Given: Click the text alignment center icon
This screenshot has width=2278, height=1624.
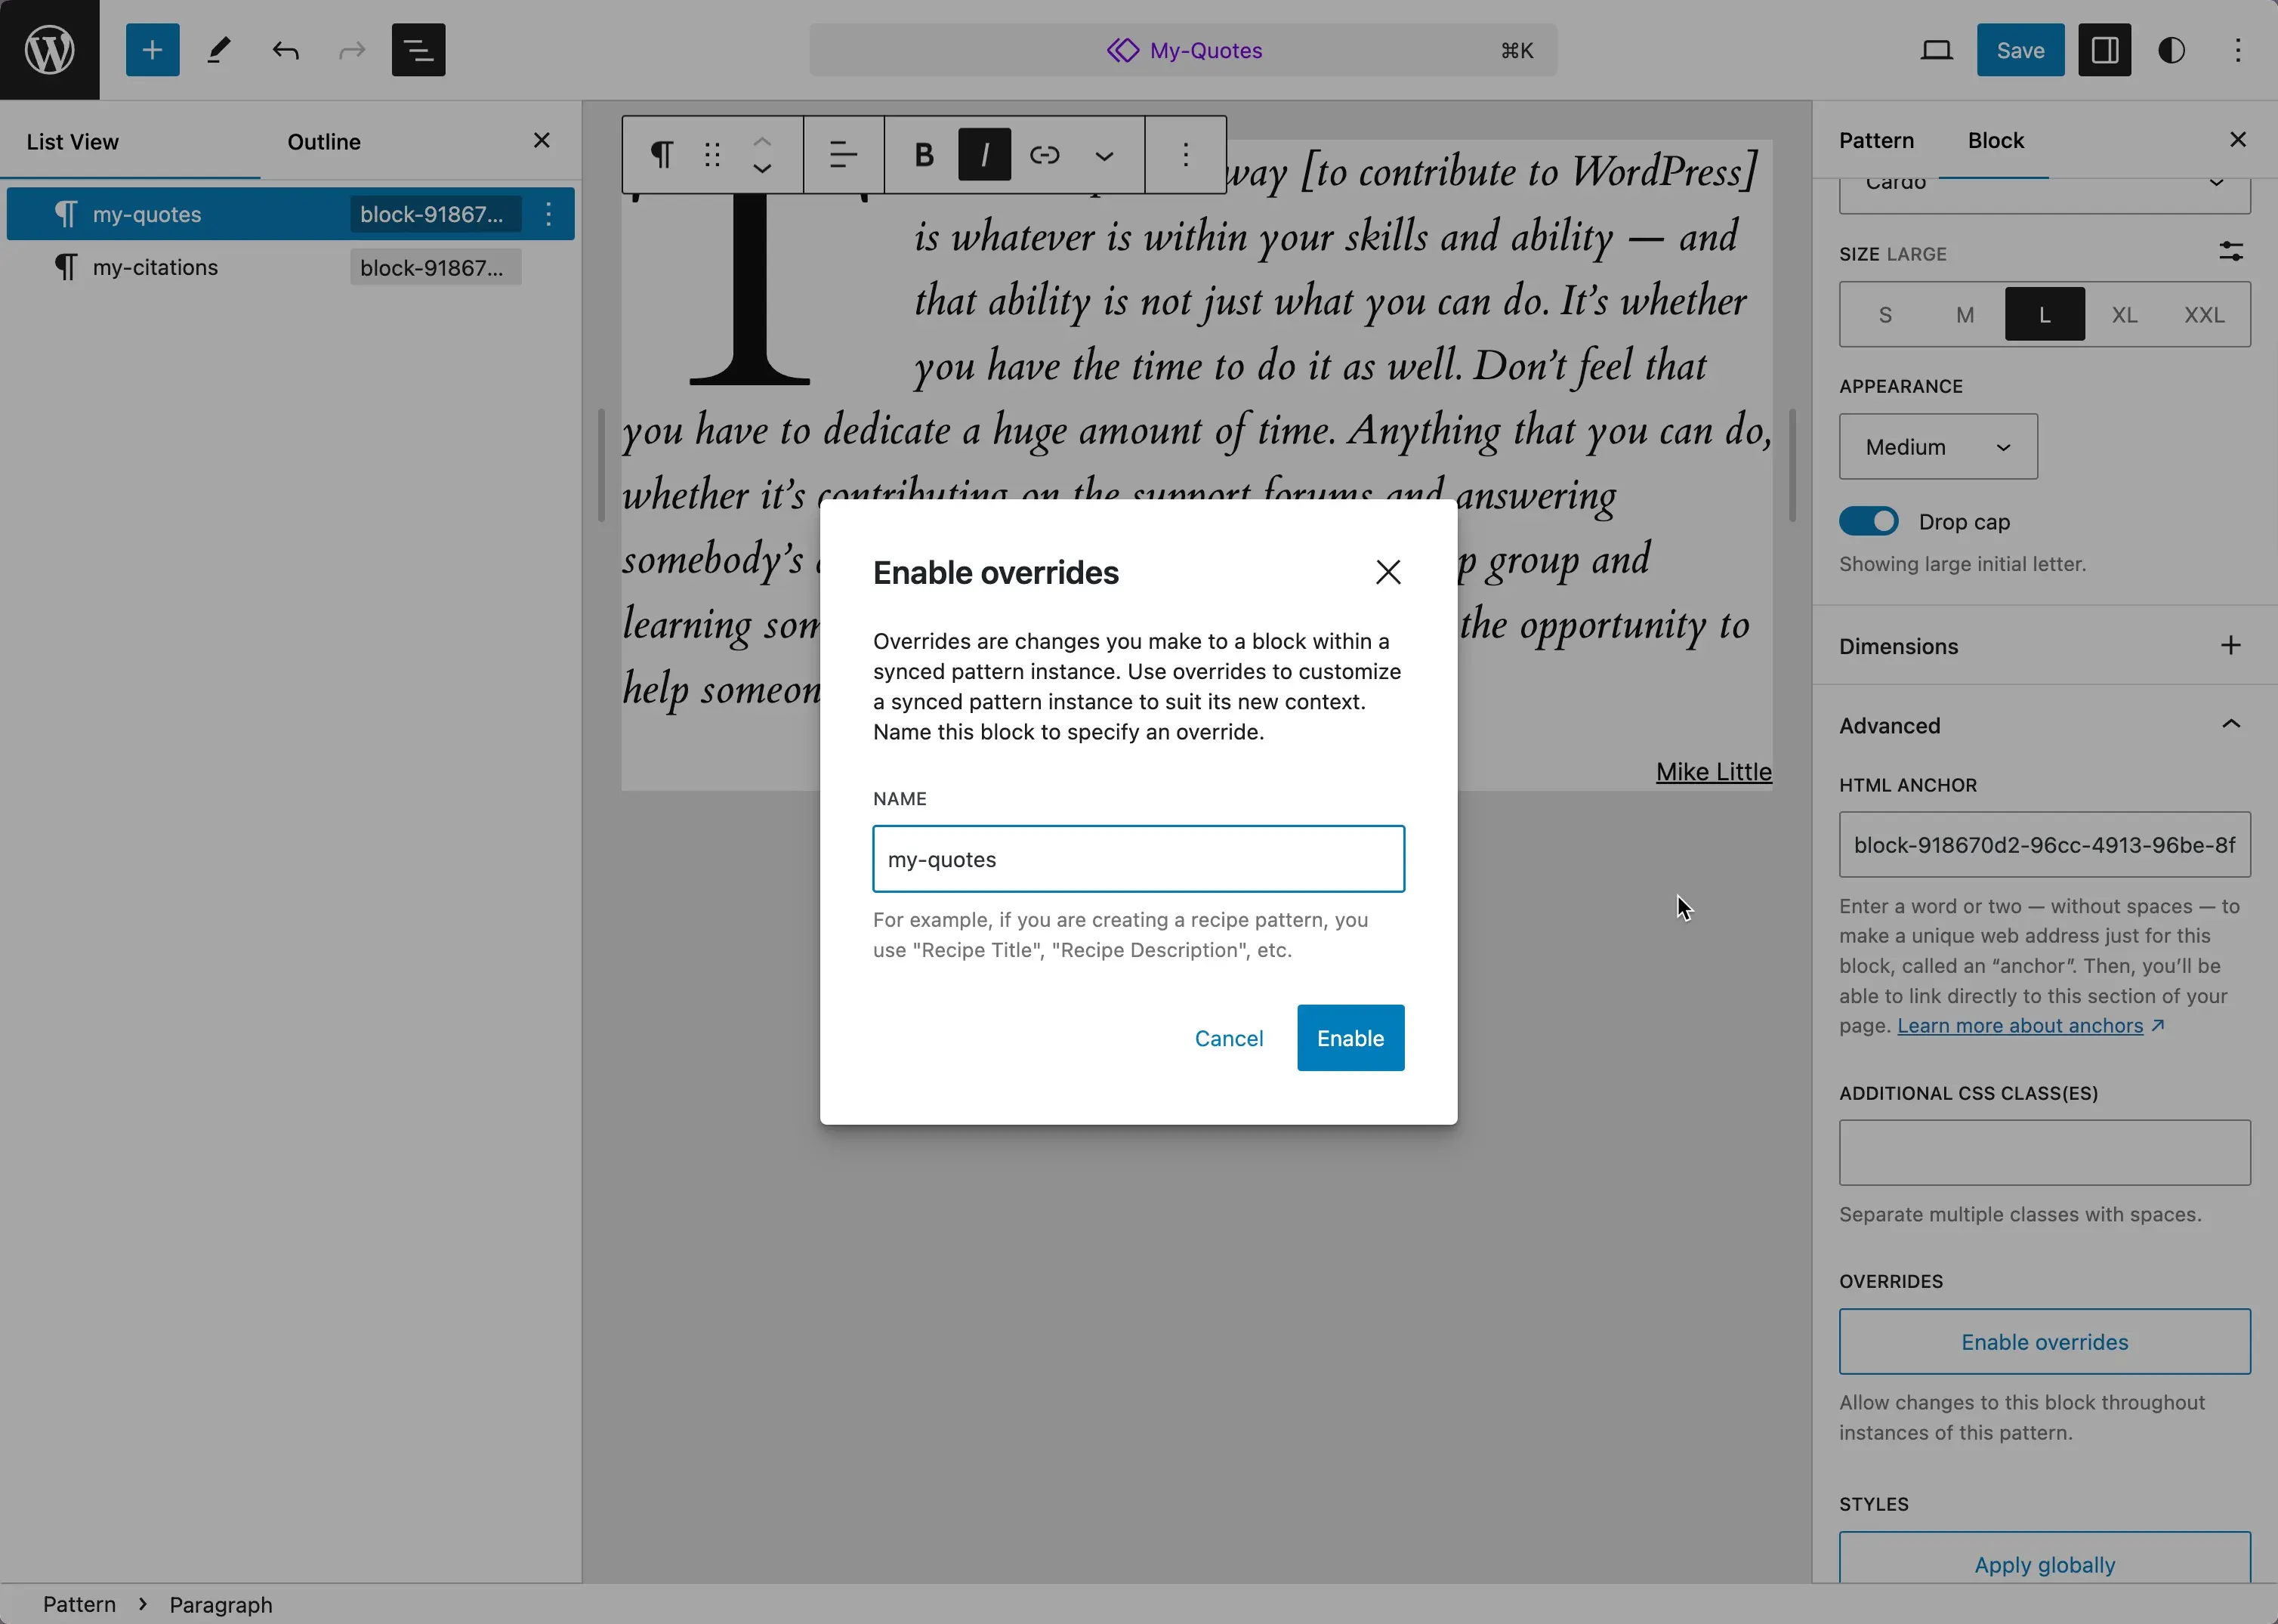Looking at the screenshot, I should click(x=842, y=156).
